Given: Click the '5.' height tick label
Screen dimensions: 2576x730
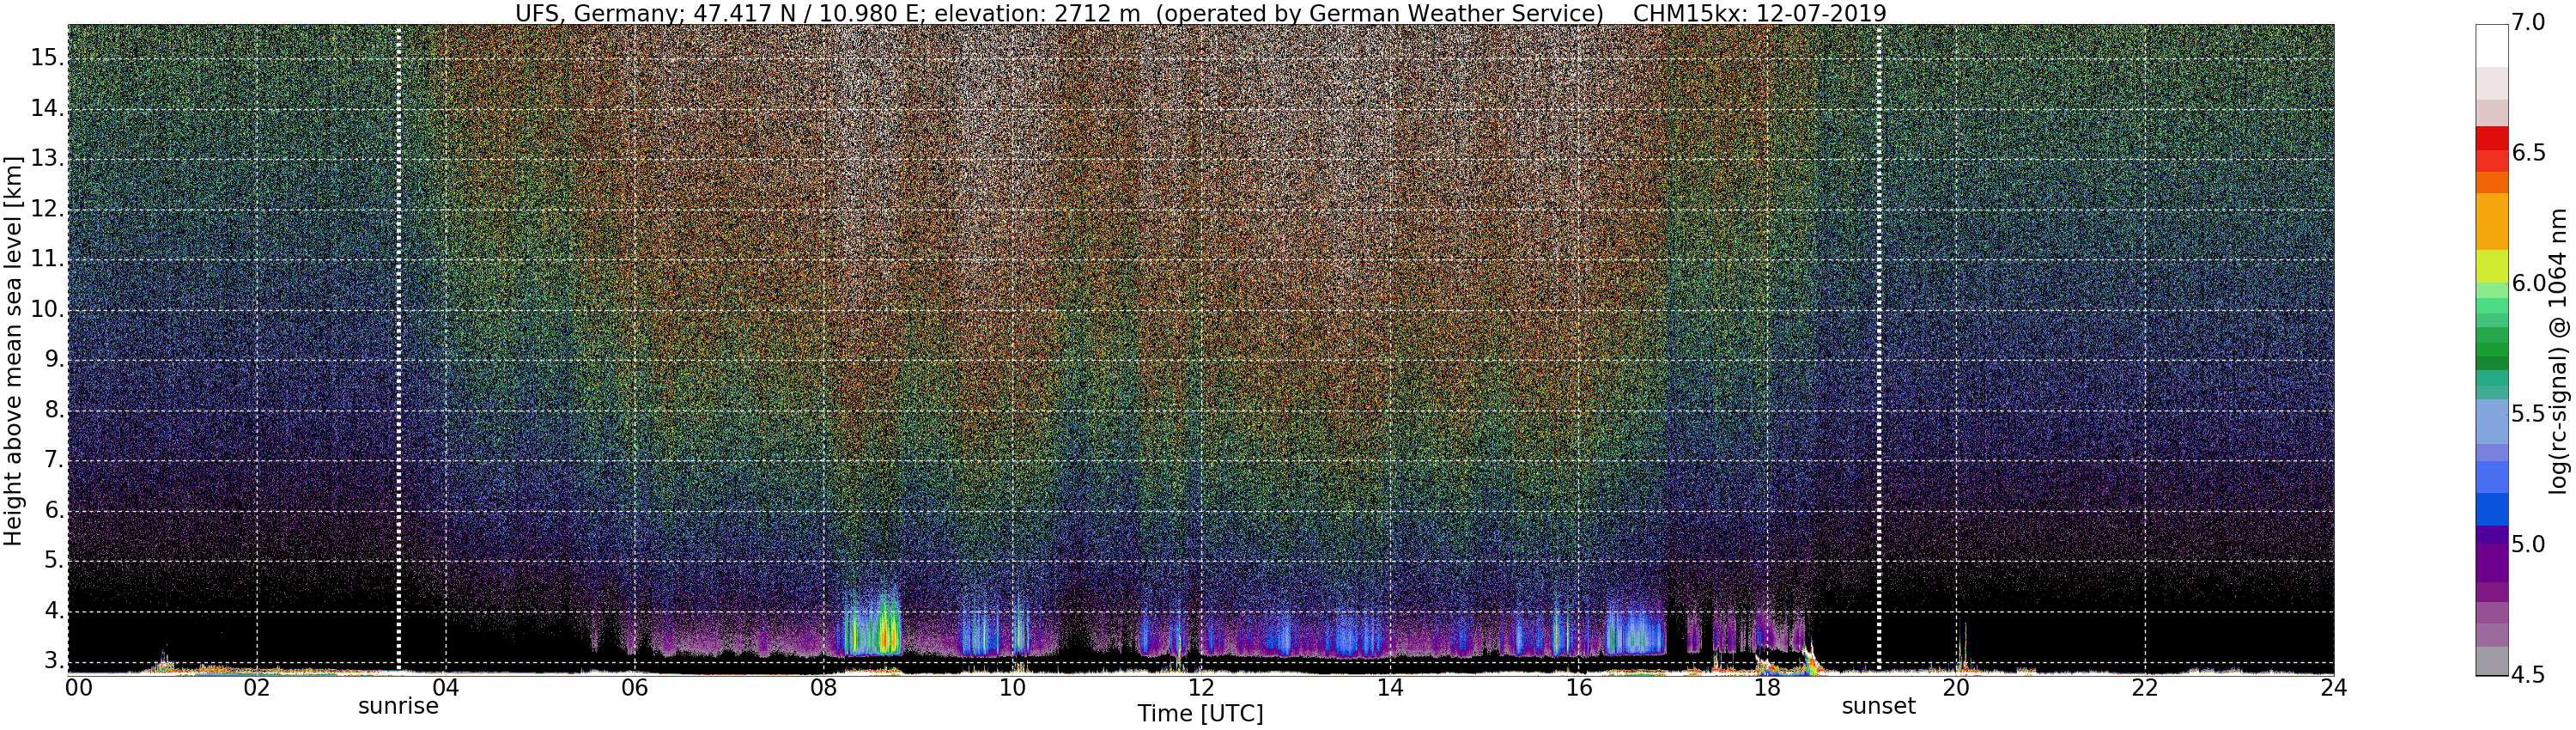Looking at the screenshot, I should pos(54,561).
